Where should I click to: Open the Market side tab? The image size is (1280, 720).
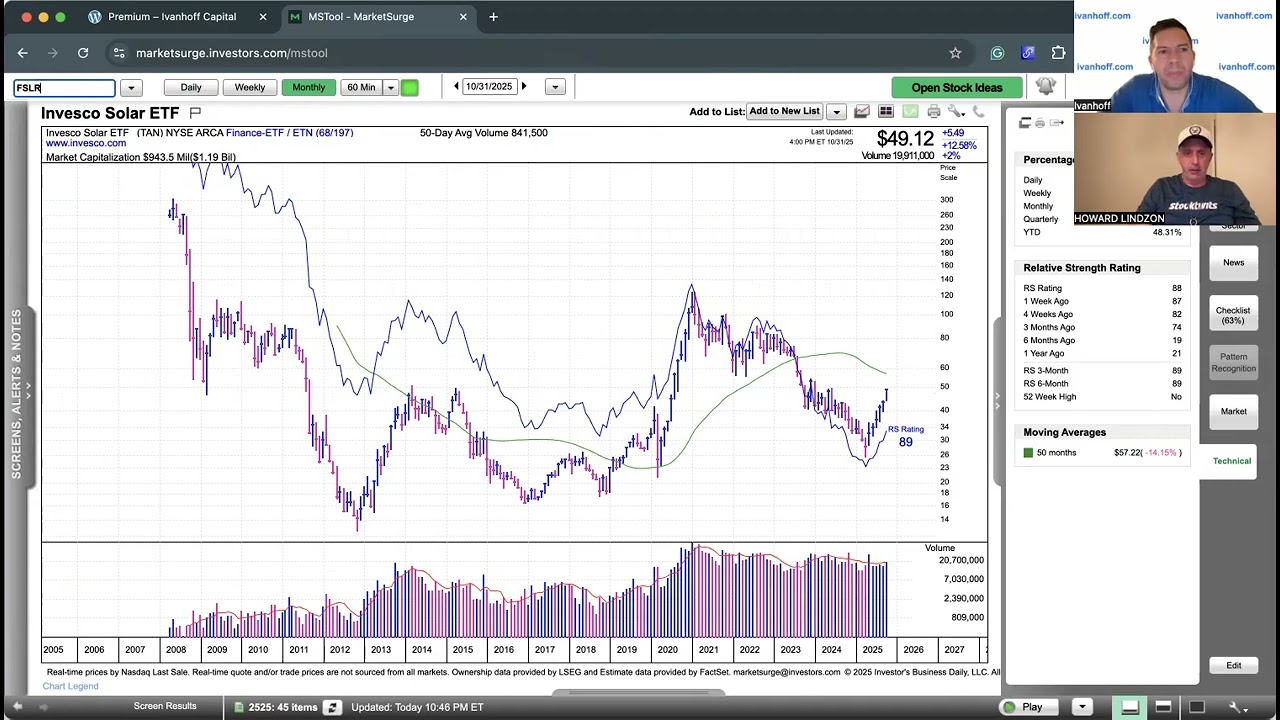[x=1233, y=411]
